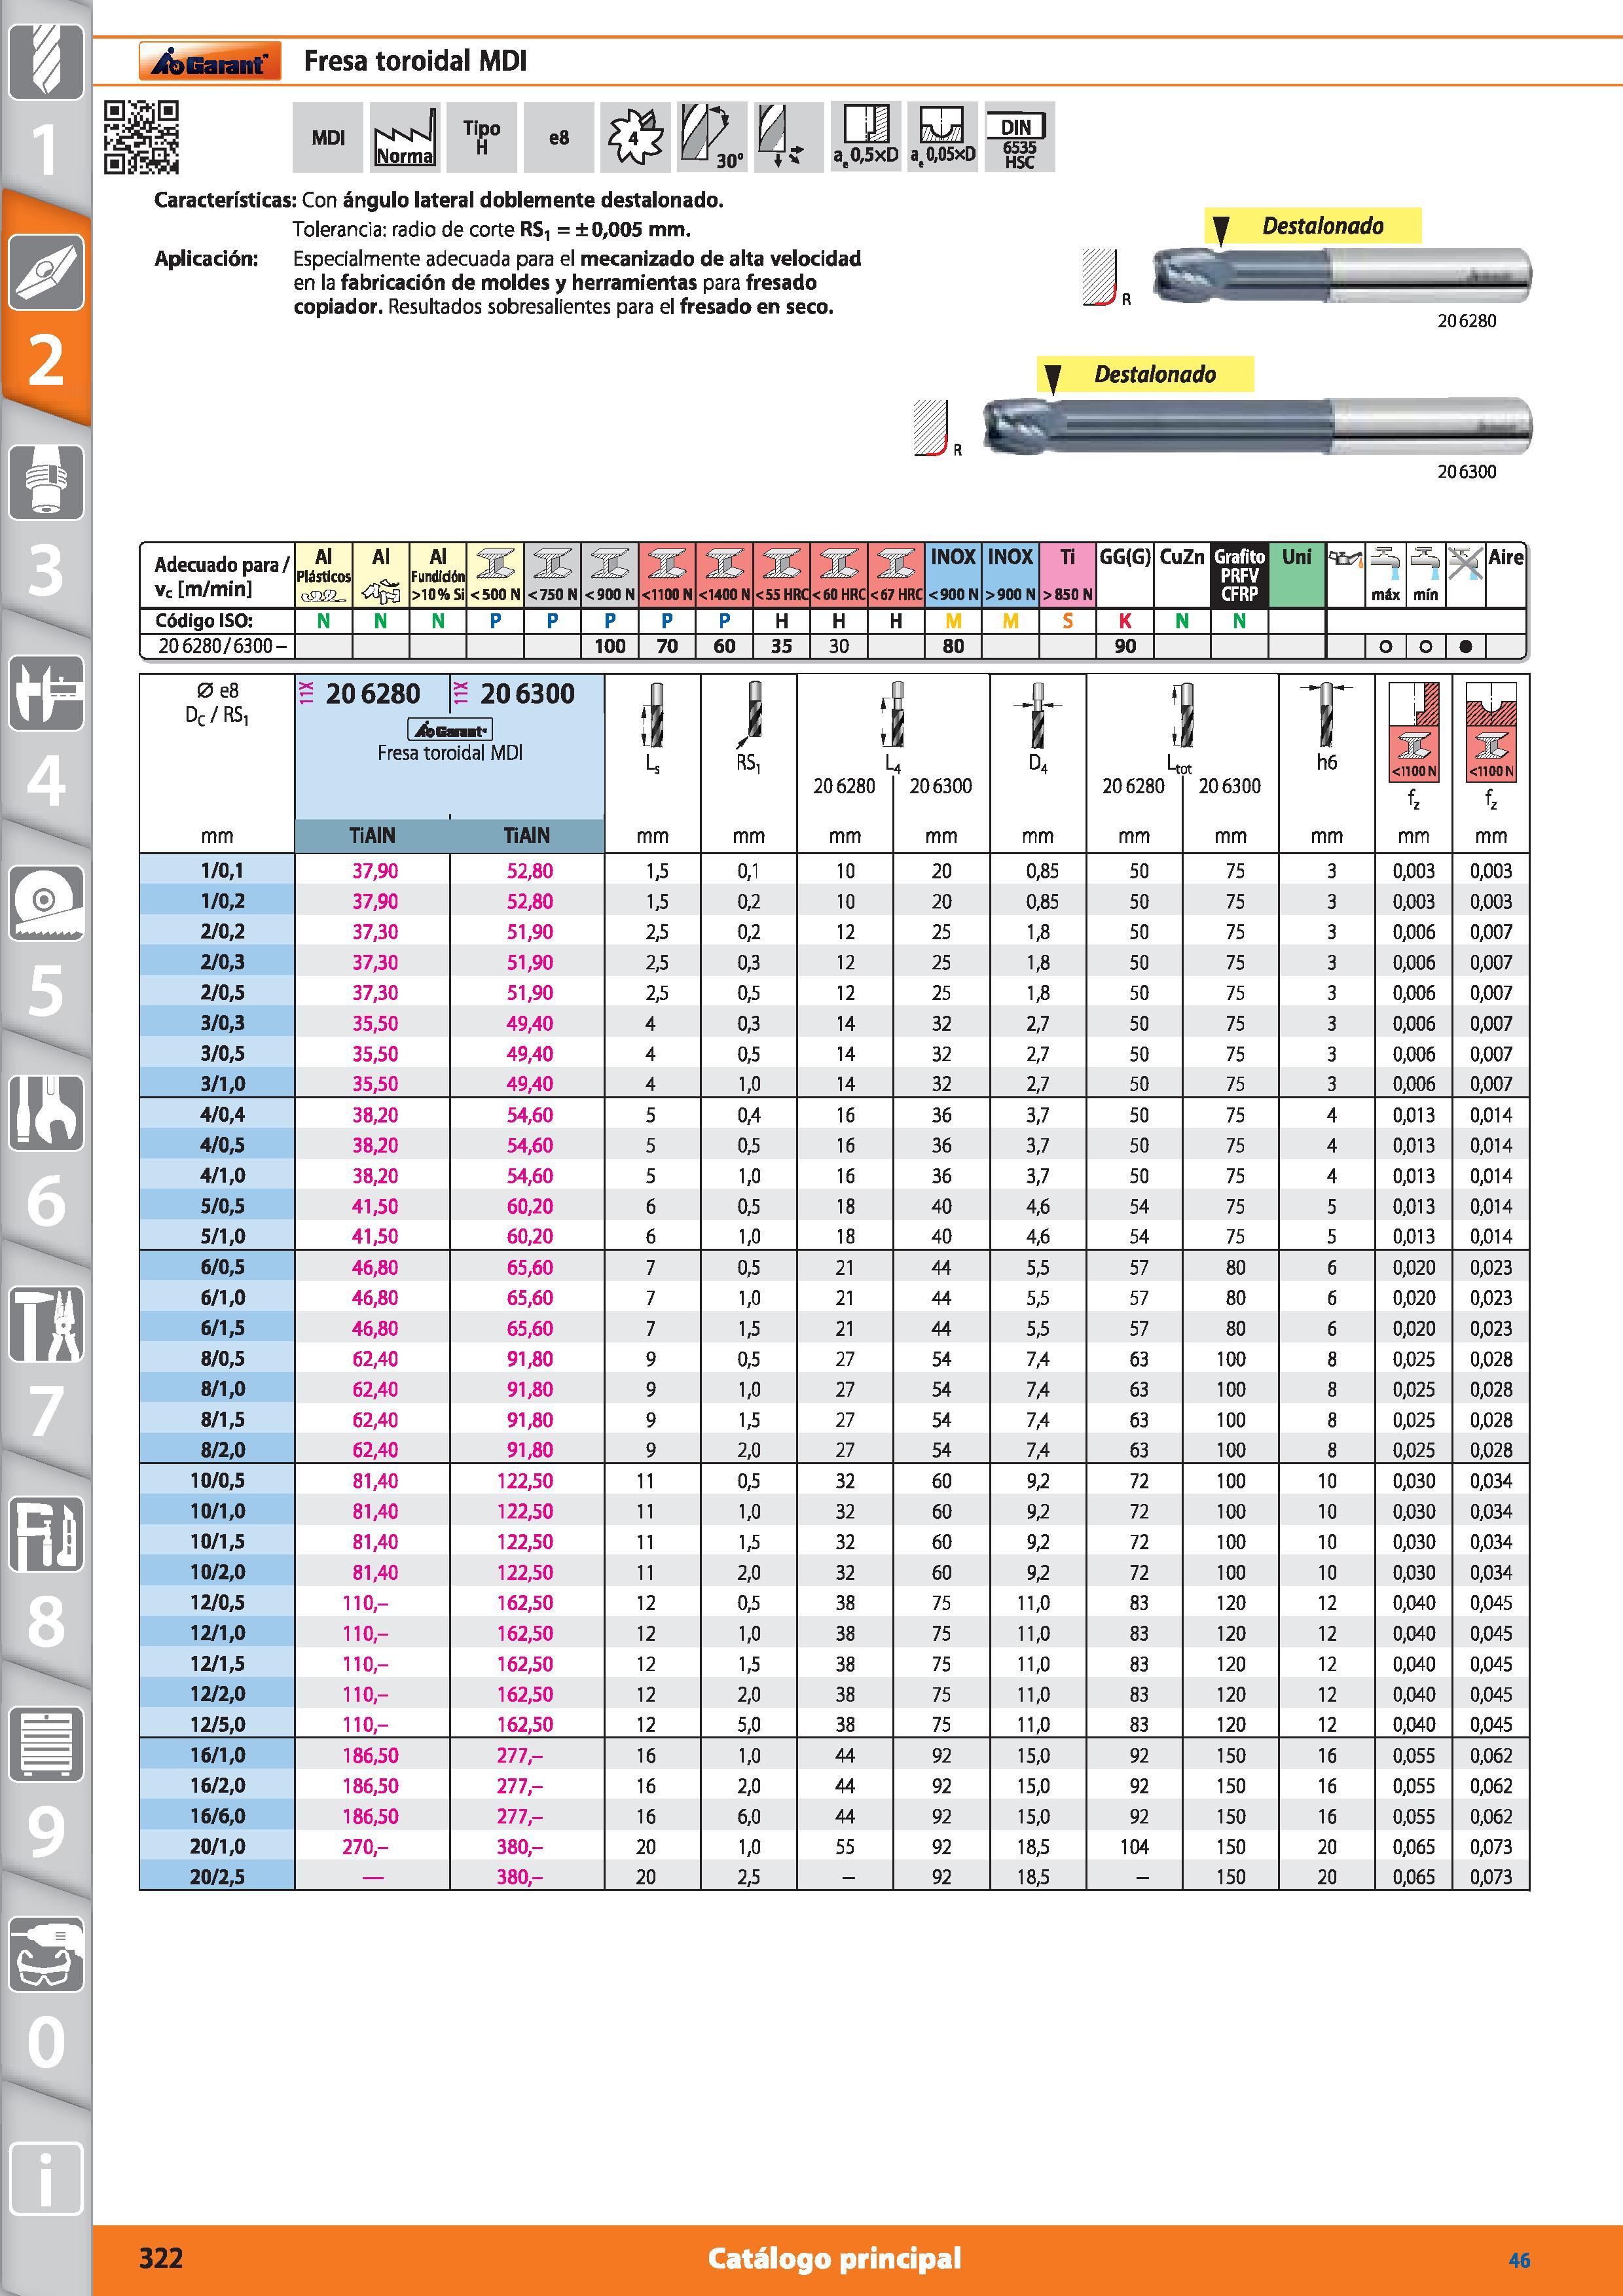Select the DIN 6535 HSC standard tile
This screenshot has height=2296, width=1623.
[1019, 137]
